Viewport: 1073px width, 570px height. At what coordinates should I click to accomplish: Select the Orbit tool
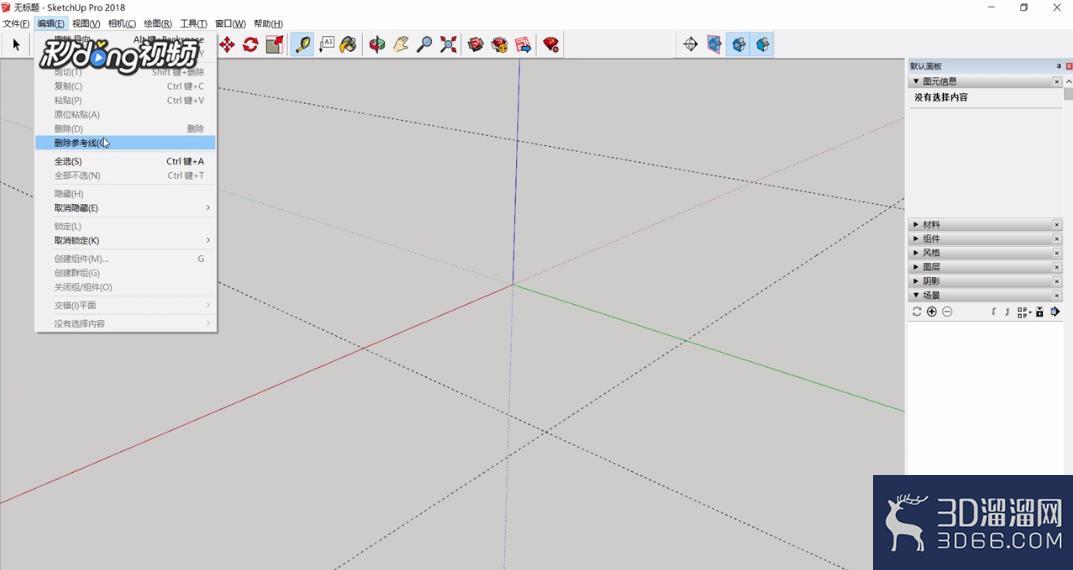tap(377, 45)
